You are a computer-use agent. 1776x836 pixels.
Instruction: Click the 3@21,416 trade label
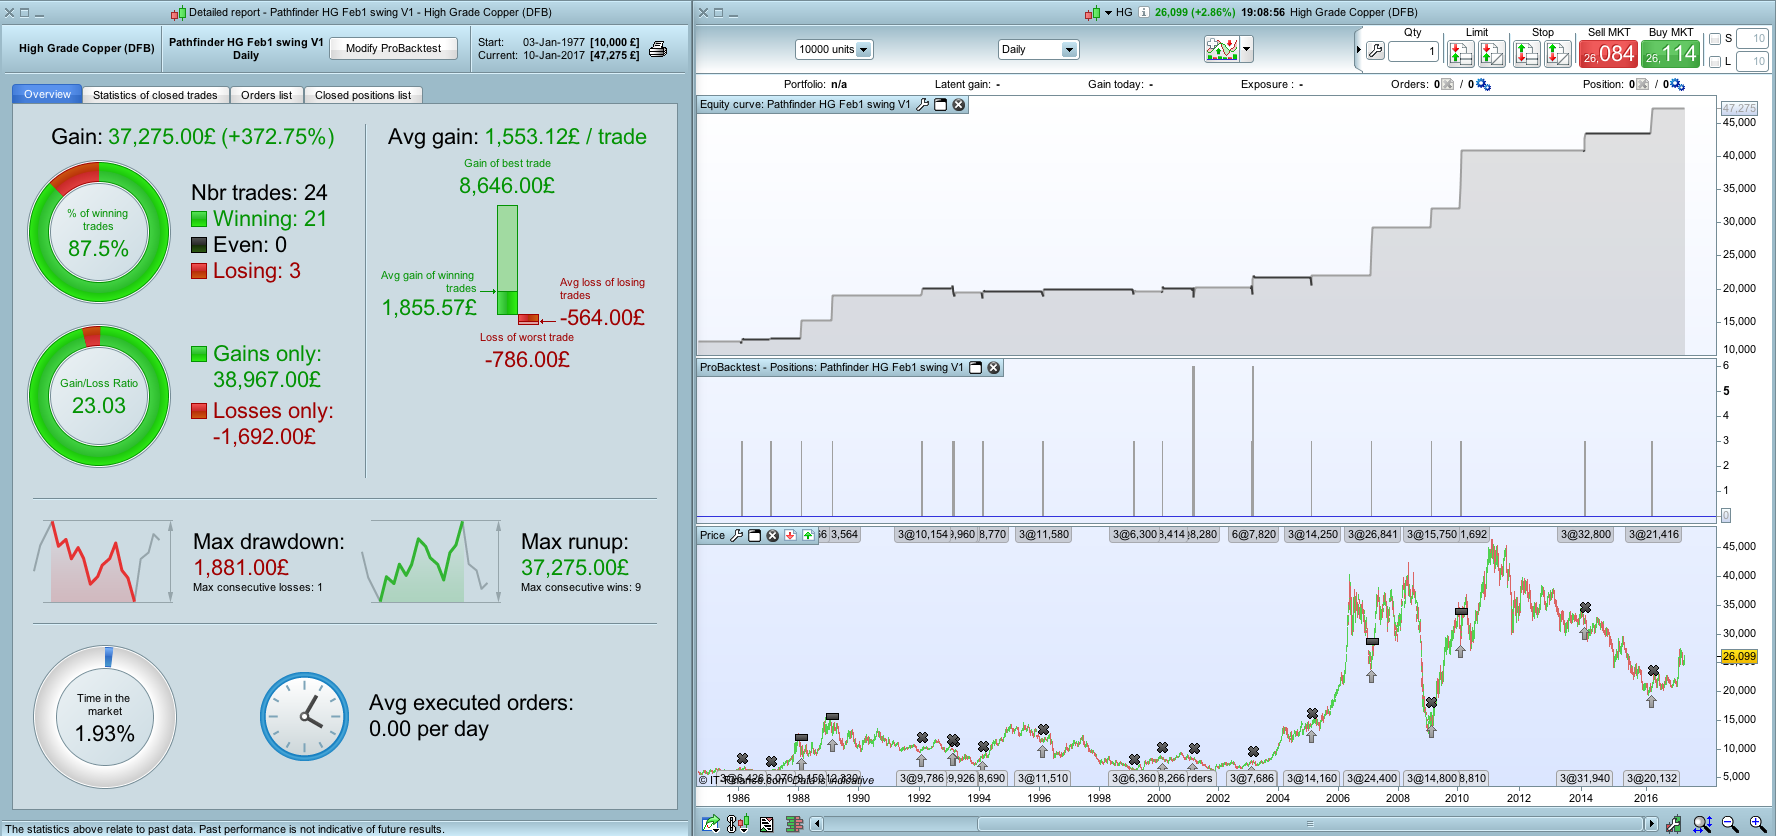pyautogui.click(x=1654, y=535)
